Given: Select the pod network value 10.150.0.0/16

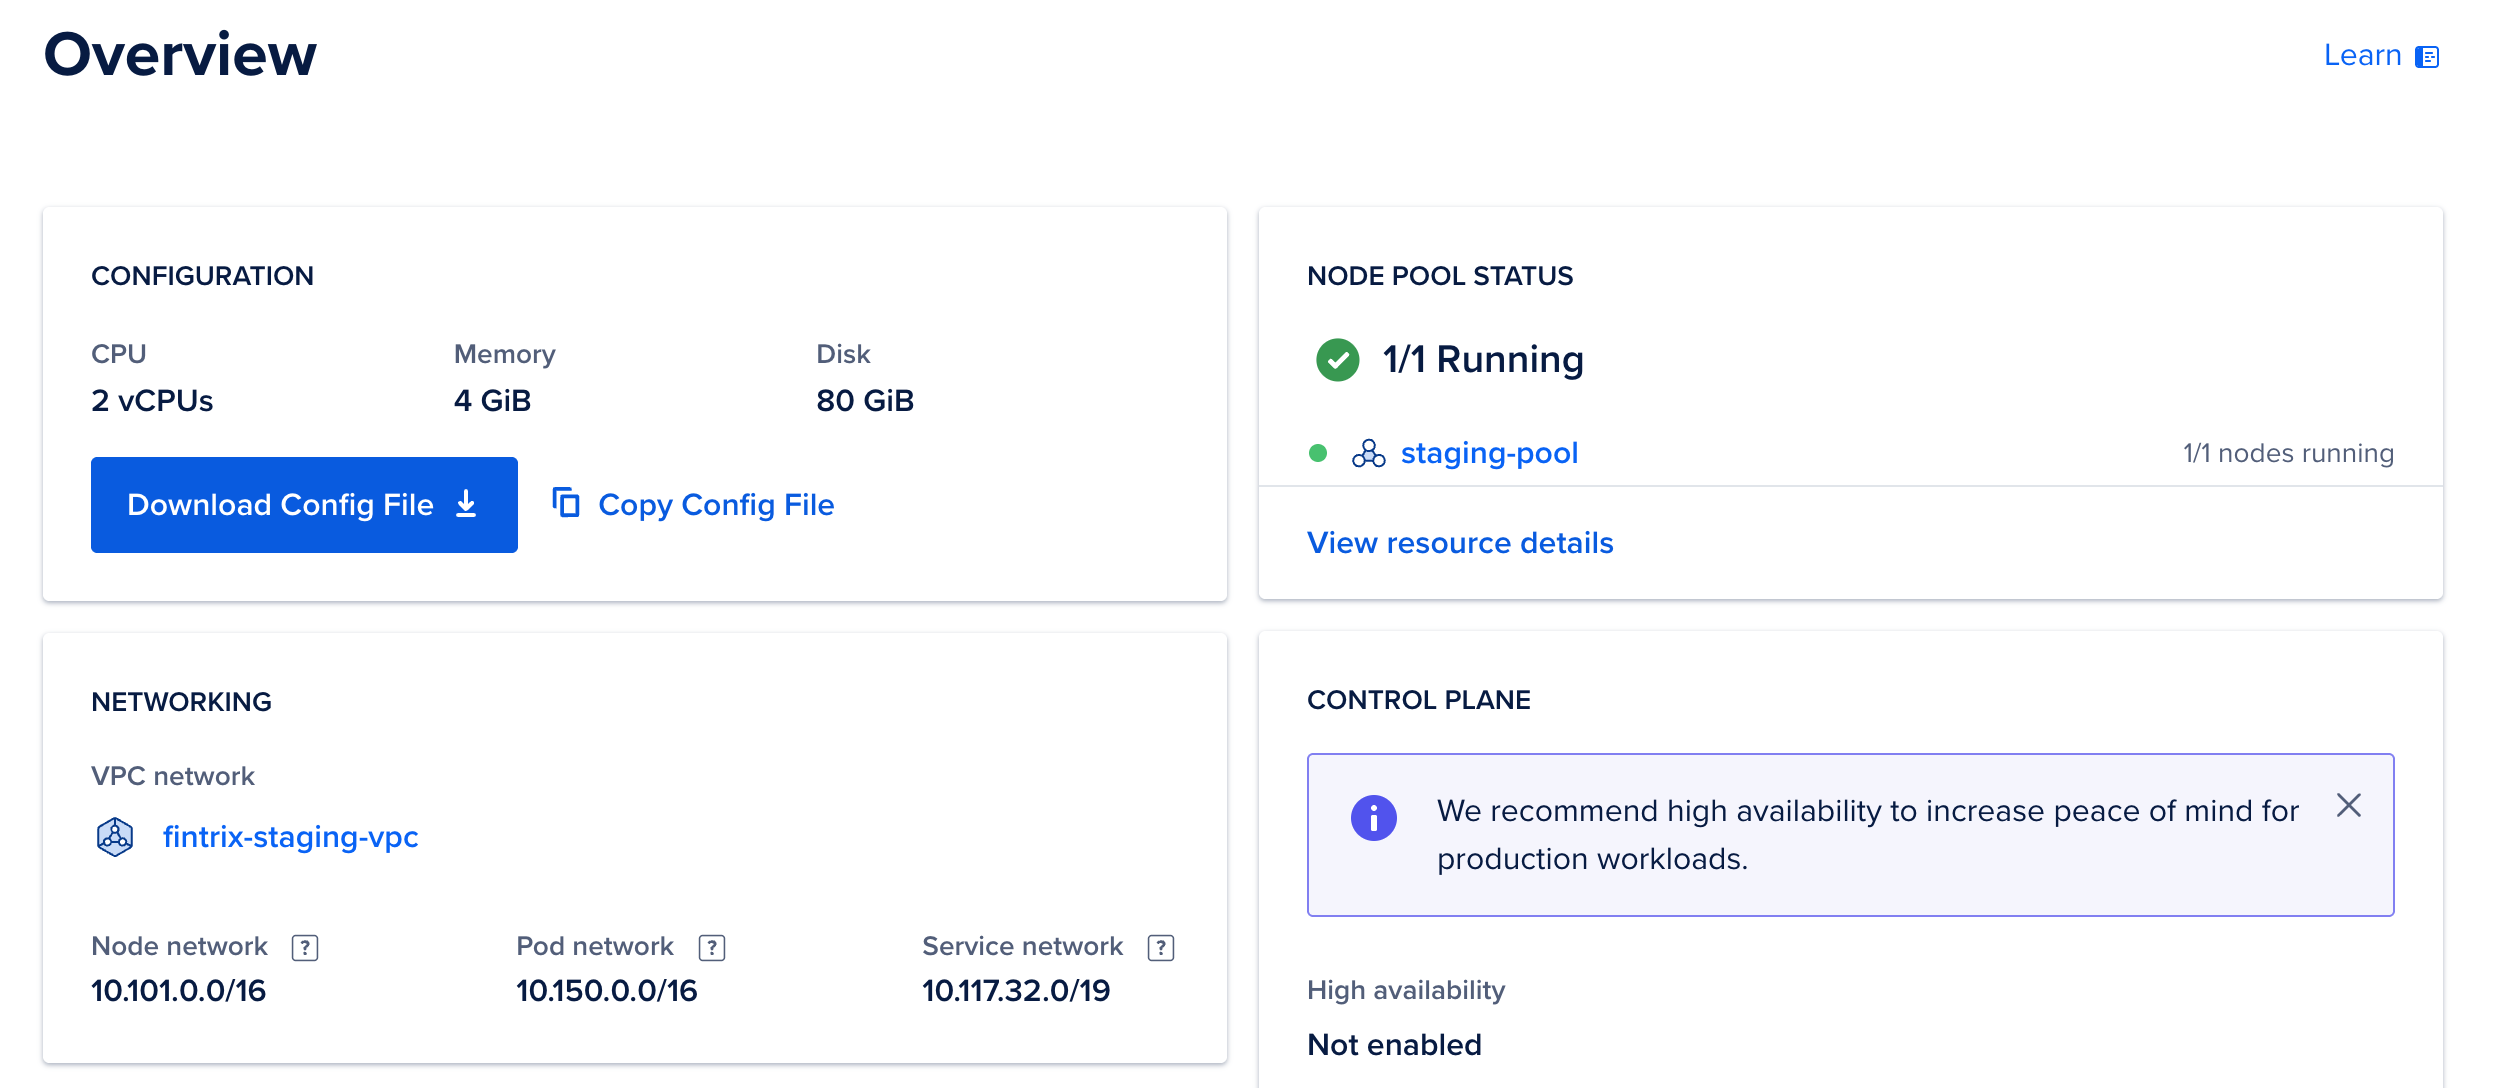Looking at the screenshot, I should (607, 991).
